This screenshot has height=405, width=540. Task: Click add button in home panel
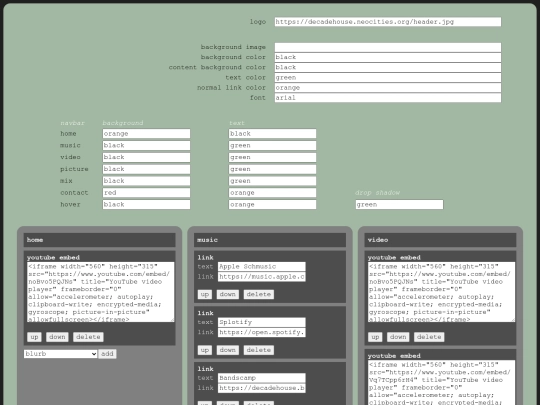pyautogui.click(x=107, y=354)
